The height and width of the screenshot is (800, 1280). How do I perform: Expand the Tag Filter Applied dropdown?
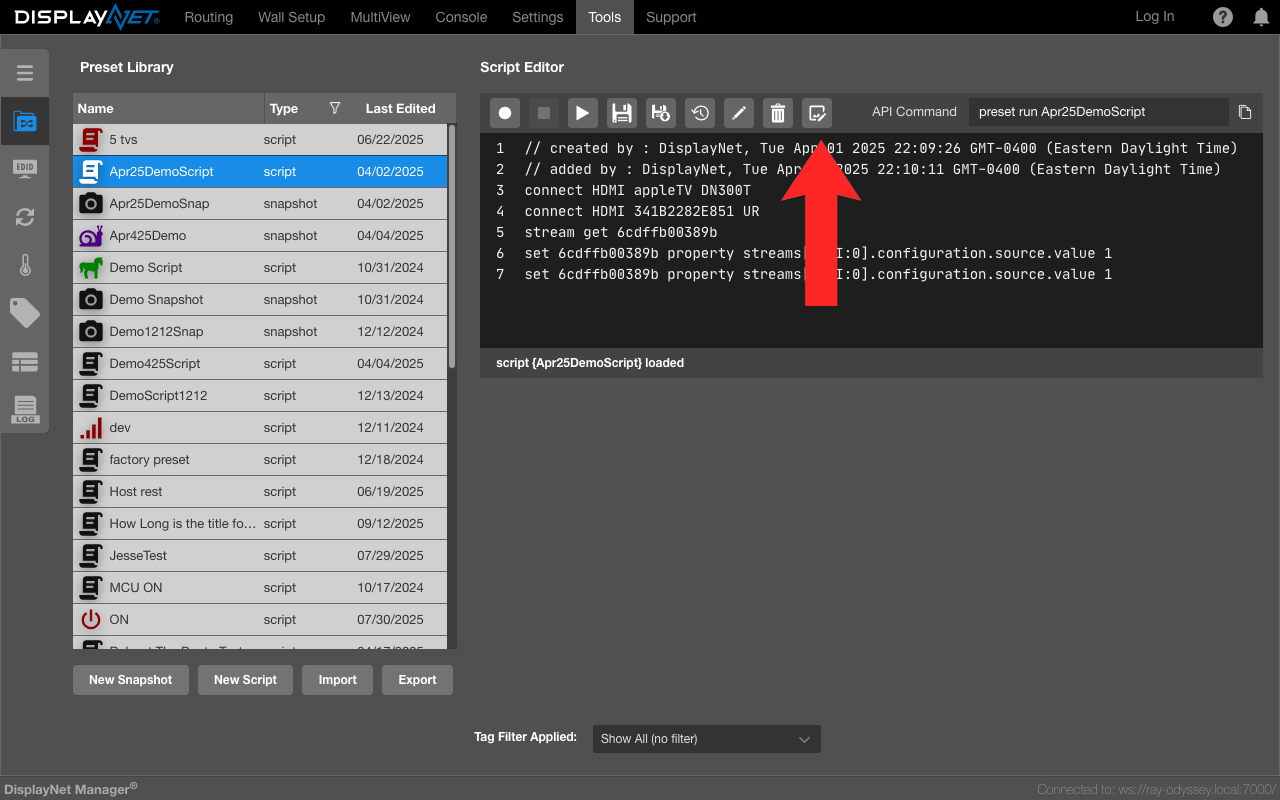707,739
